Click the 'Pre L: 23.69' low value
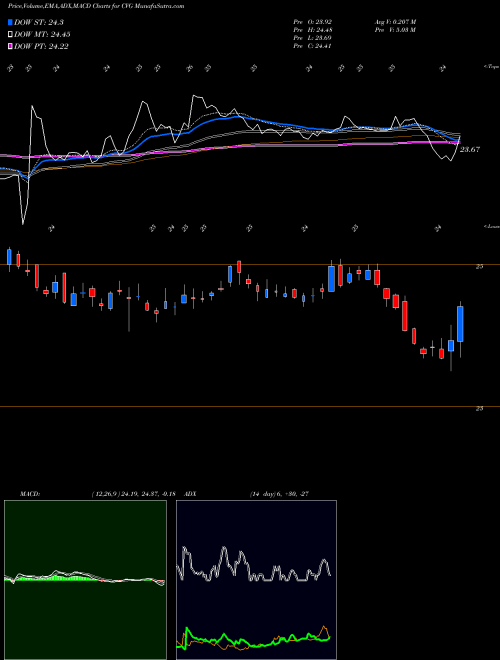Viewport: 500px width, 660px height. point(313,38)
